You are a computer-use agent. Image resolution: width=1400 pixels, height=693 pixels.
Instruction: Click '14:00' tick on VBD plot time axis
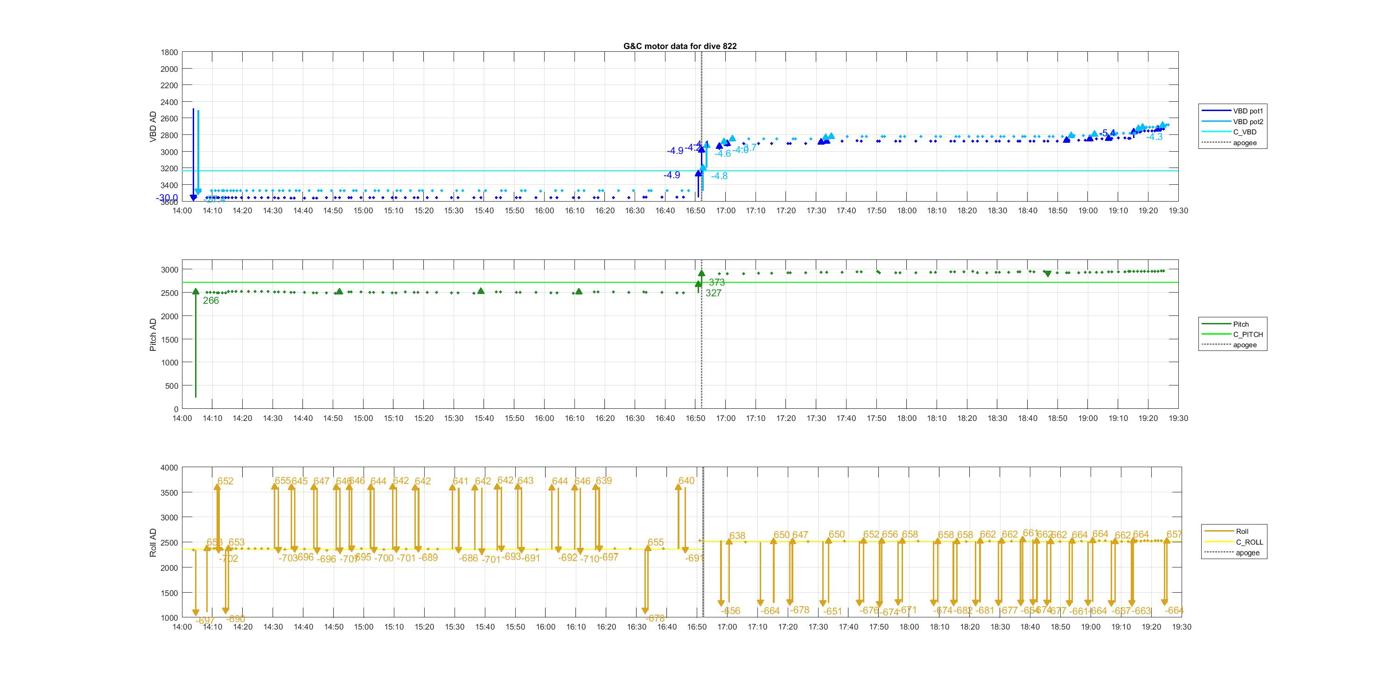[x=182, y=210]
